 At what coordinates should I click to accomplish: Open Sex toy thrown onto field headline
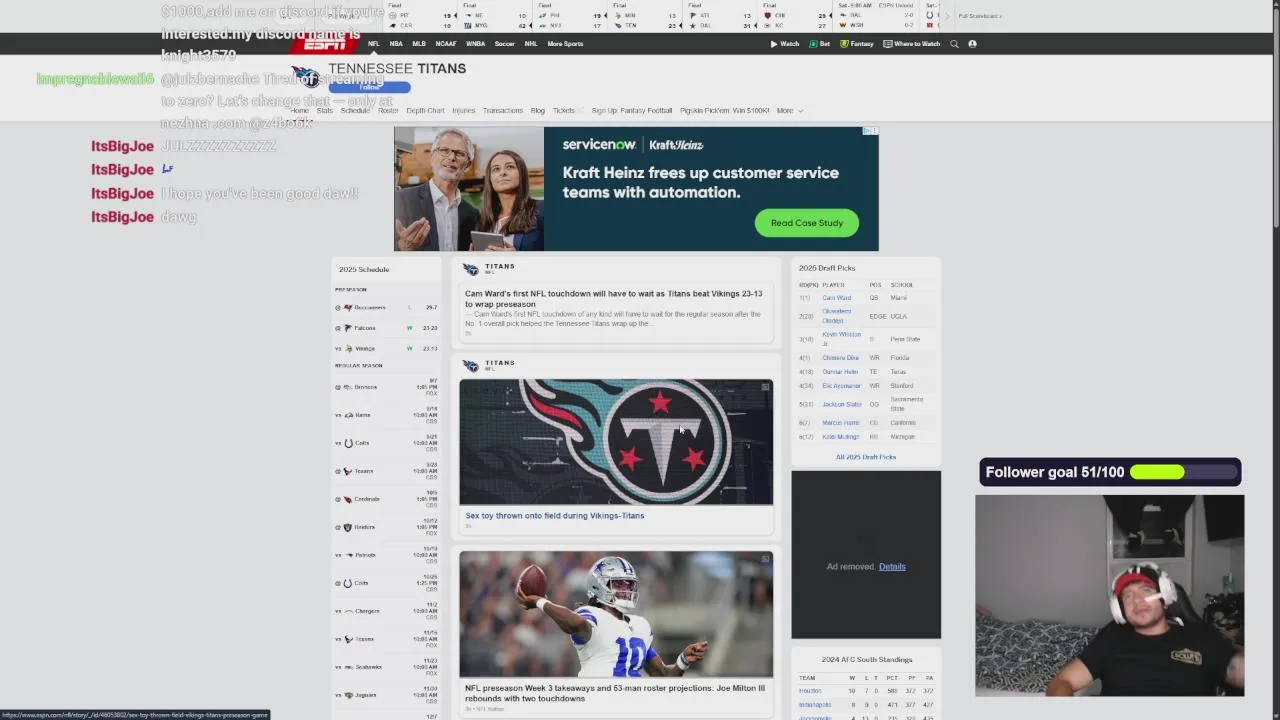pyautogui.click(x=555, y=516)
